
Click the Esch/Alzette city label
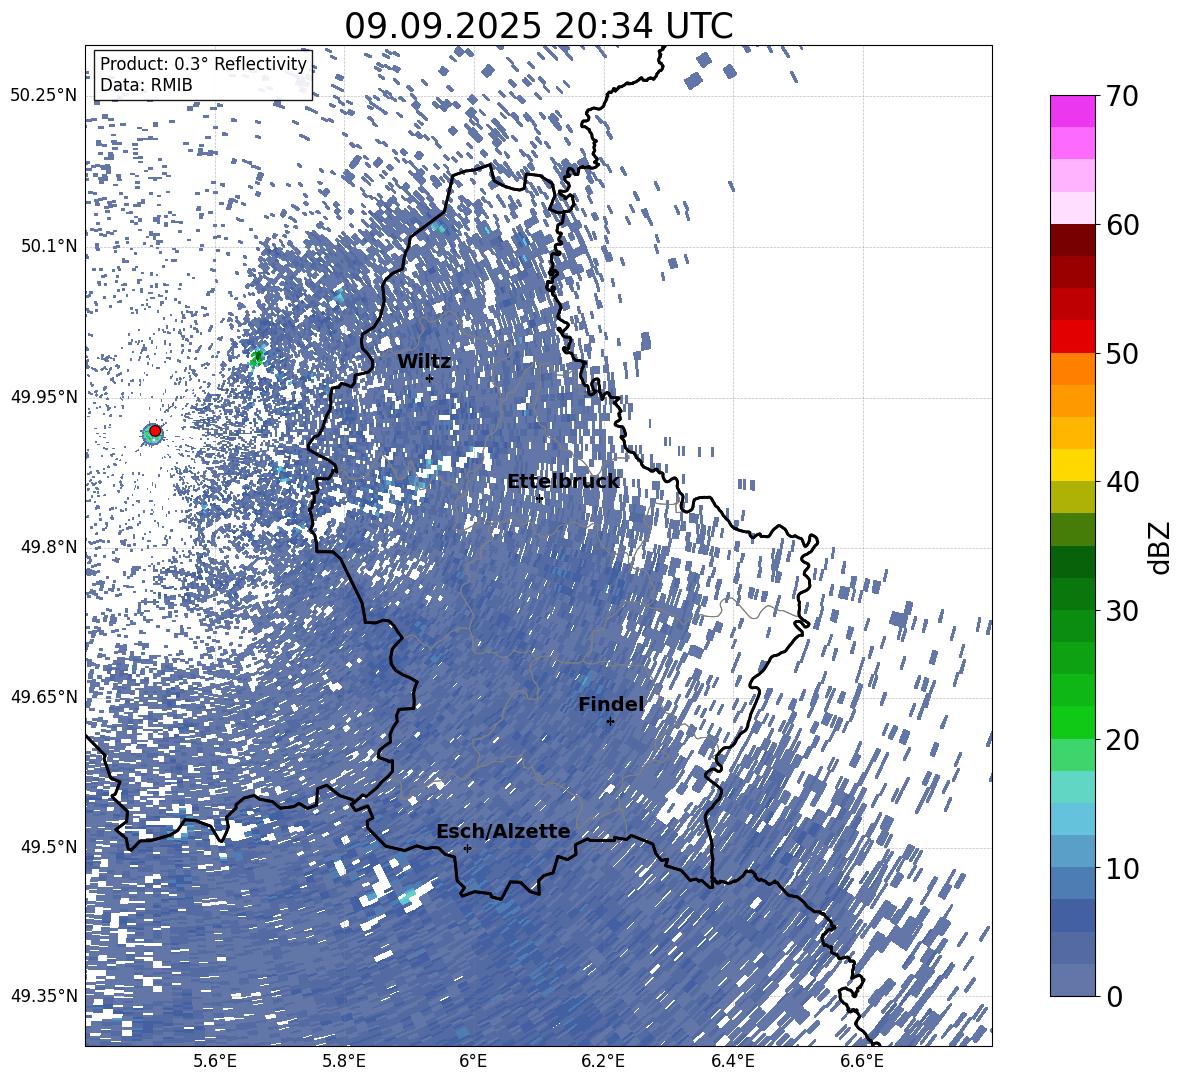tap(503, 831)
